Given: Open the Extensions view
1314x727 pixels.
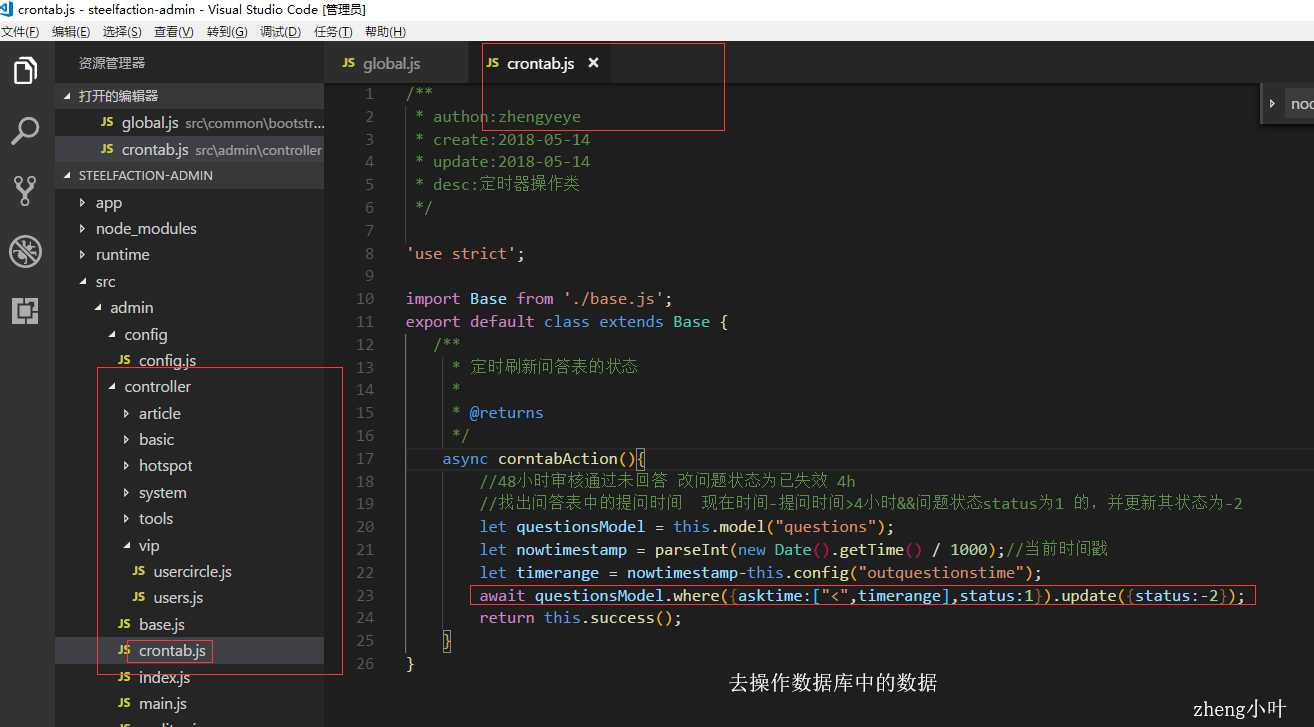Looking at the screenshot, I should tap(25, 311).
